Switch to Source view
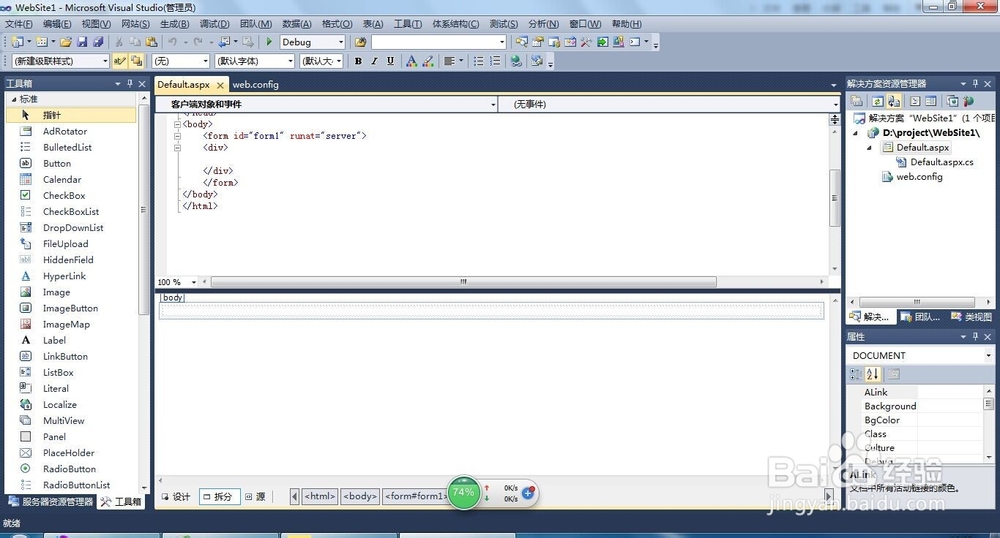The image size is (1000, 538). (256, 497)
